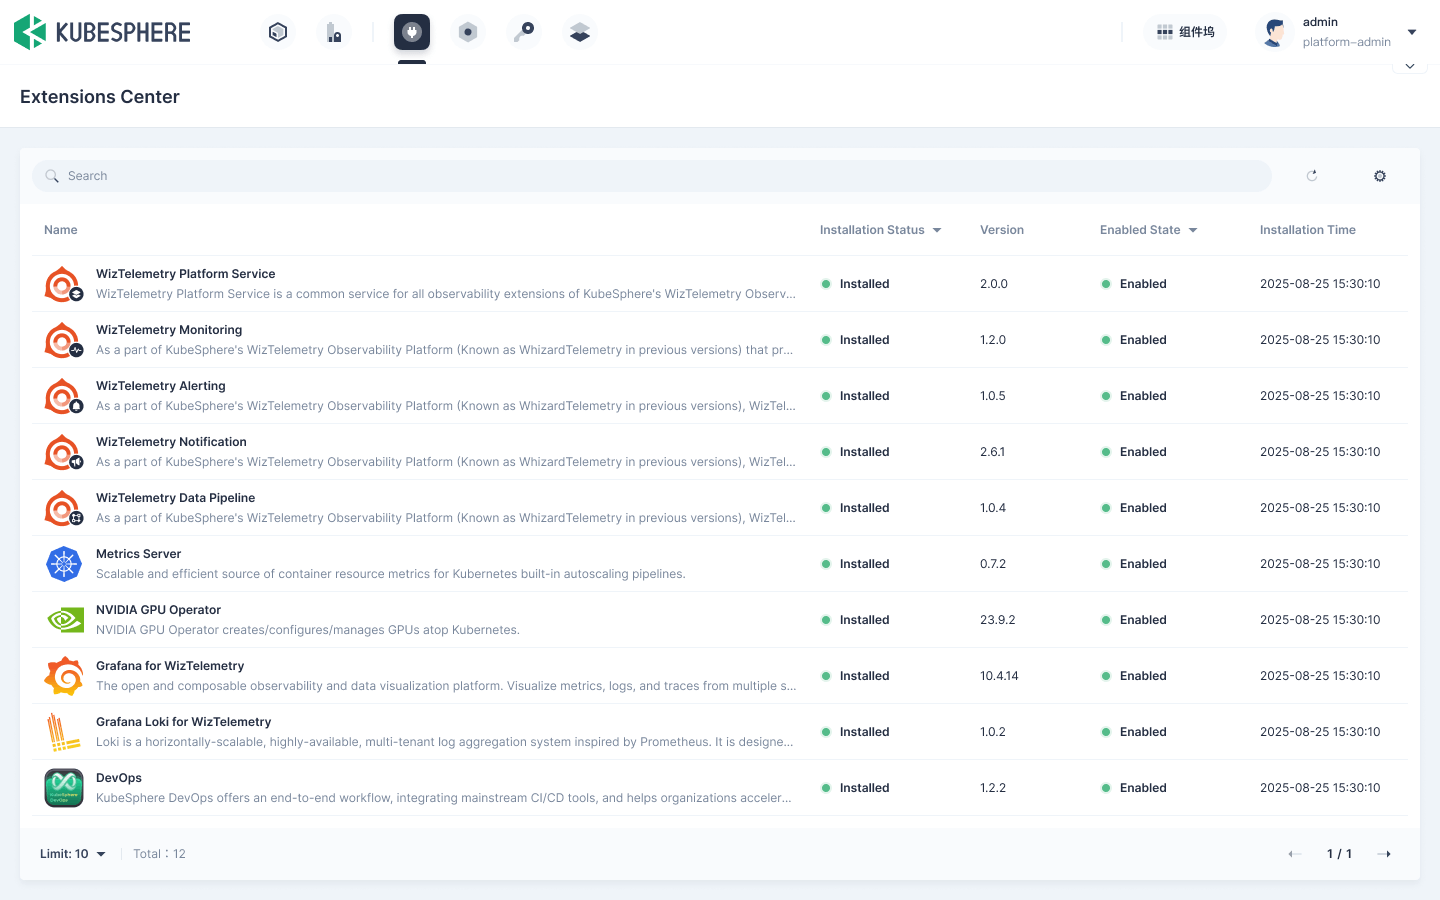Open the Limit: 10 page size dropdown
This screenshot has width=1440, height=900.
[x=73, y=854]
